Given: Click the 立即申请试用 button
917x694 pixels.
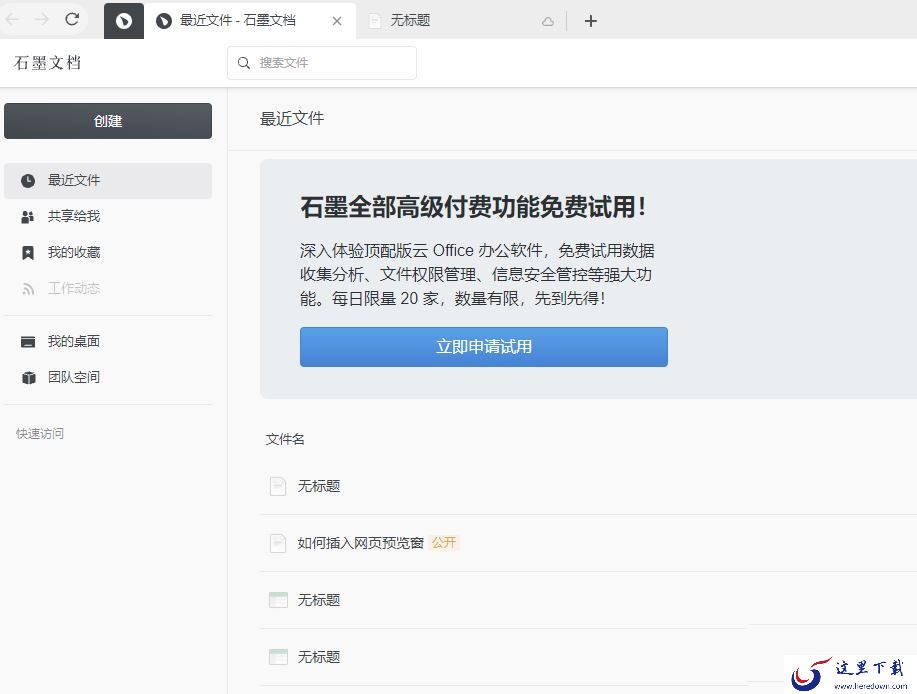Looking at the screenshot, I should (x=484, y=347).
